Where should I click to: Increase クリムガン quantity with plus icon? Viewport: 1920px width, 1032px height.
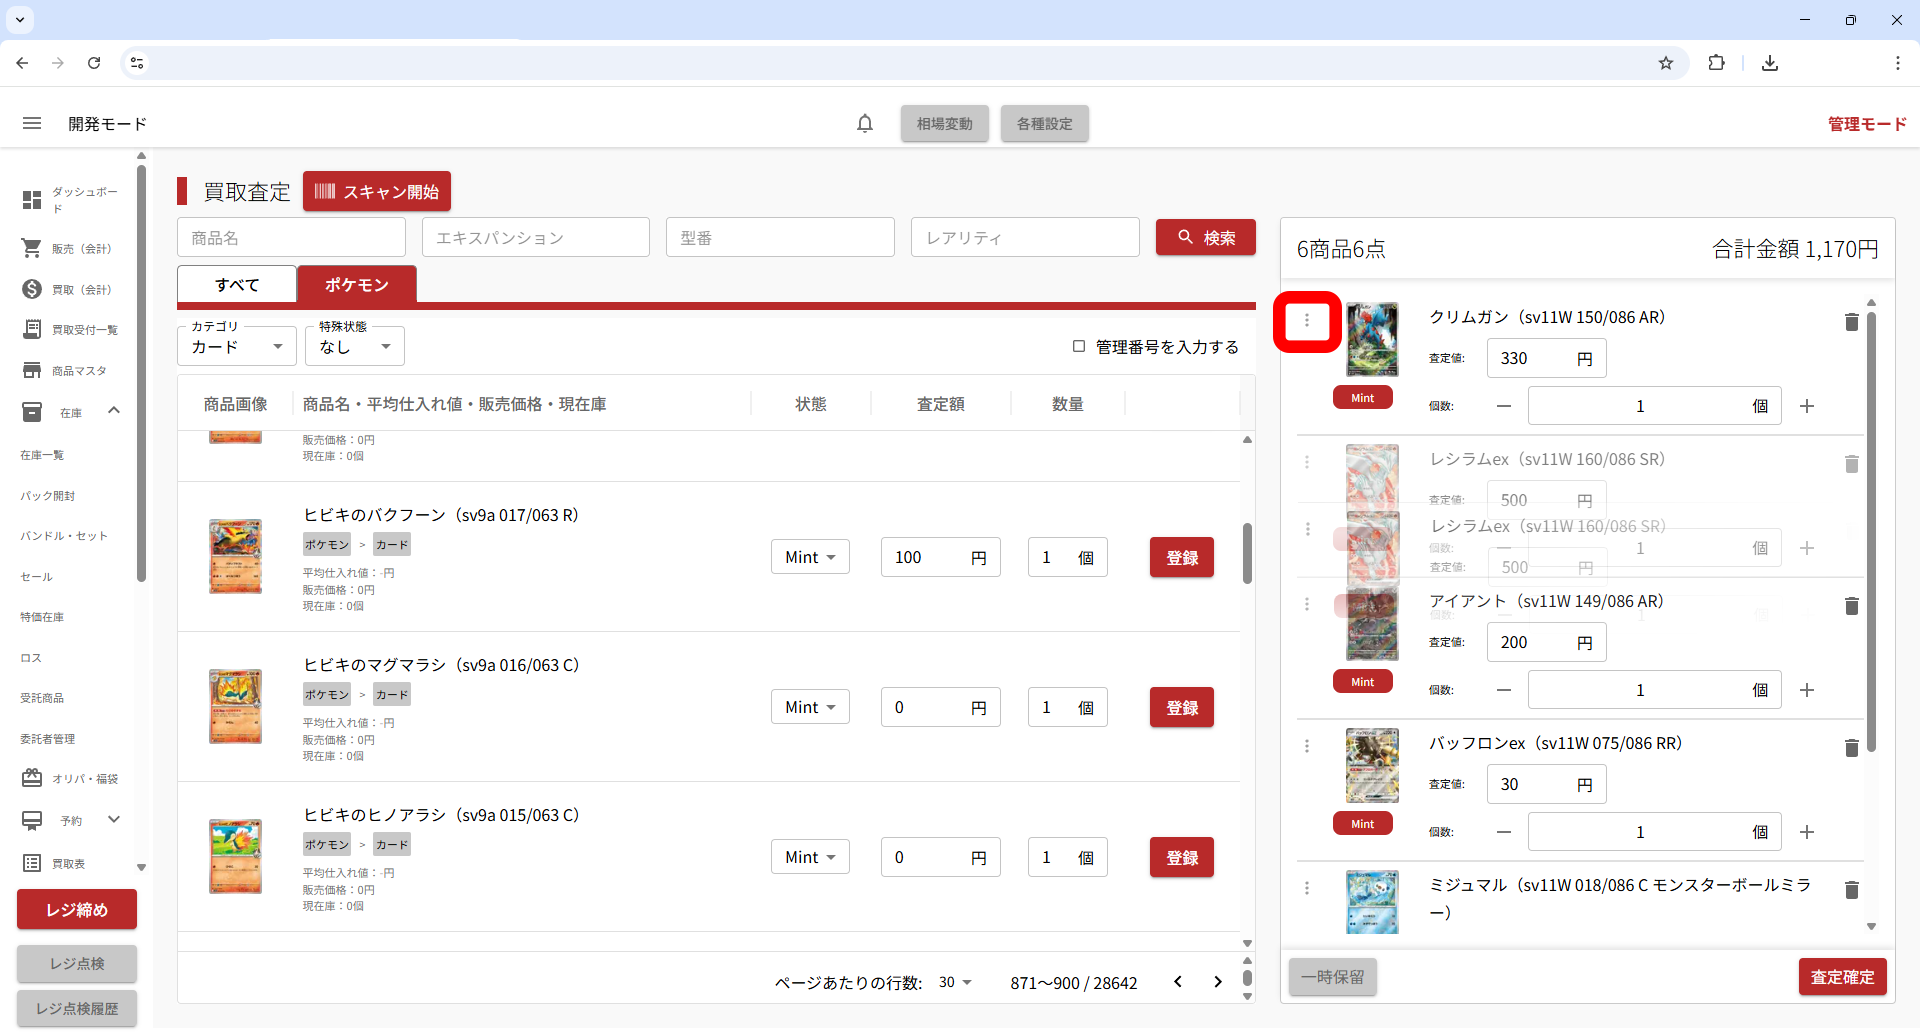1807,406
